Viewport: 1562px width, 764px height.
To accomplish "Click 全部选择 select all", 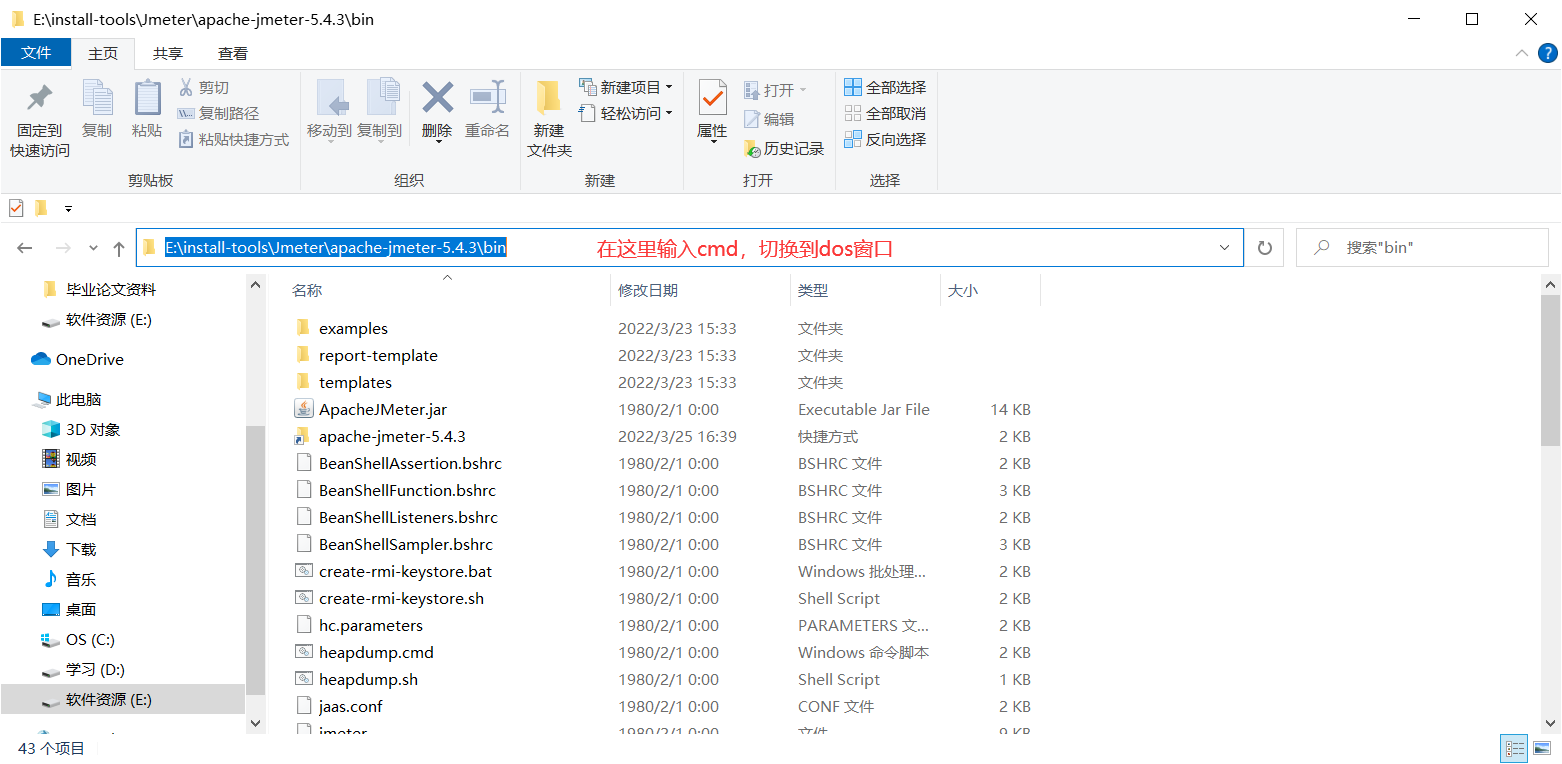I will (885, 88).
